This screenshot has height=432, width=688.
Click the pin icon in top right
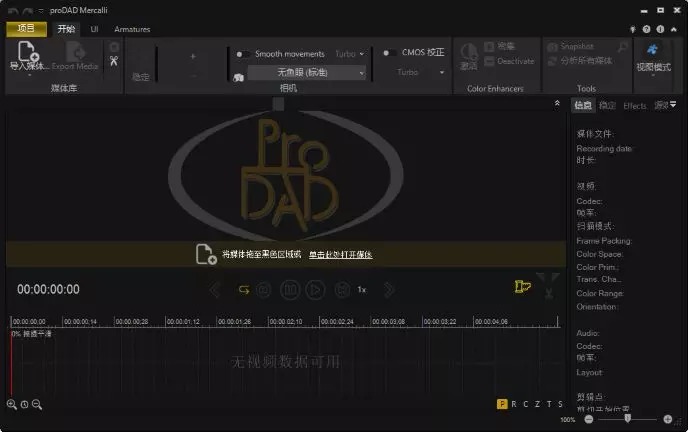click(x=633, y=29)
